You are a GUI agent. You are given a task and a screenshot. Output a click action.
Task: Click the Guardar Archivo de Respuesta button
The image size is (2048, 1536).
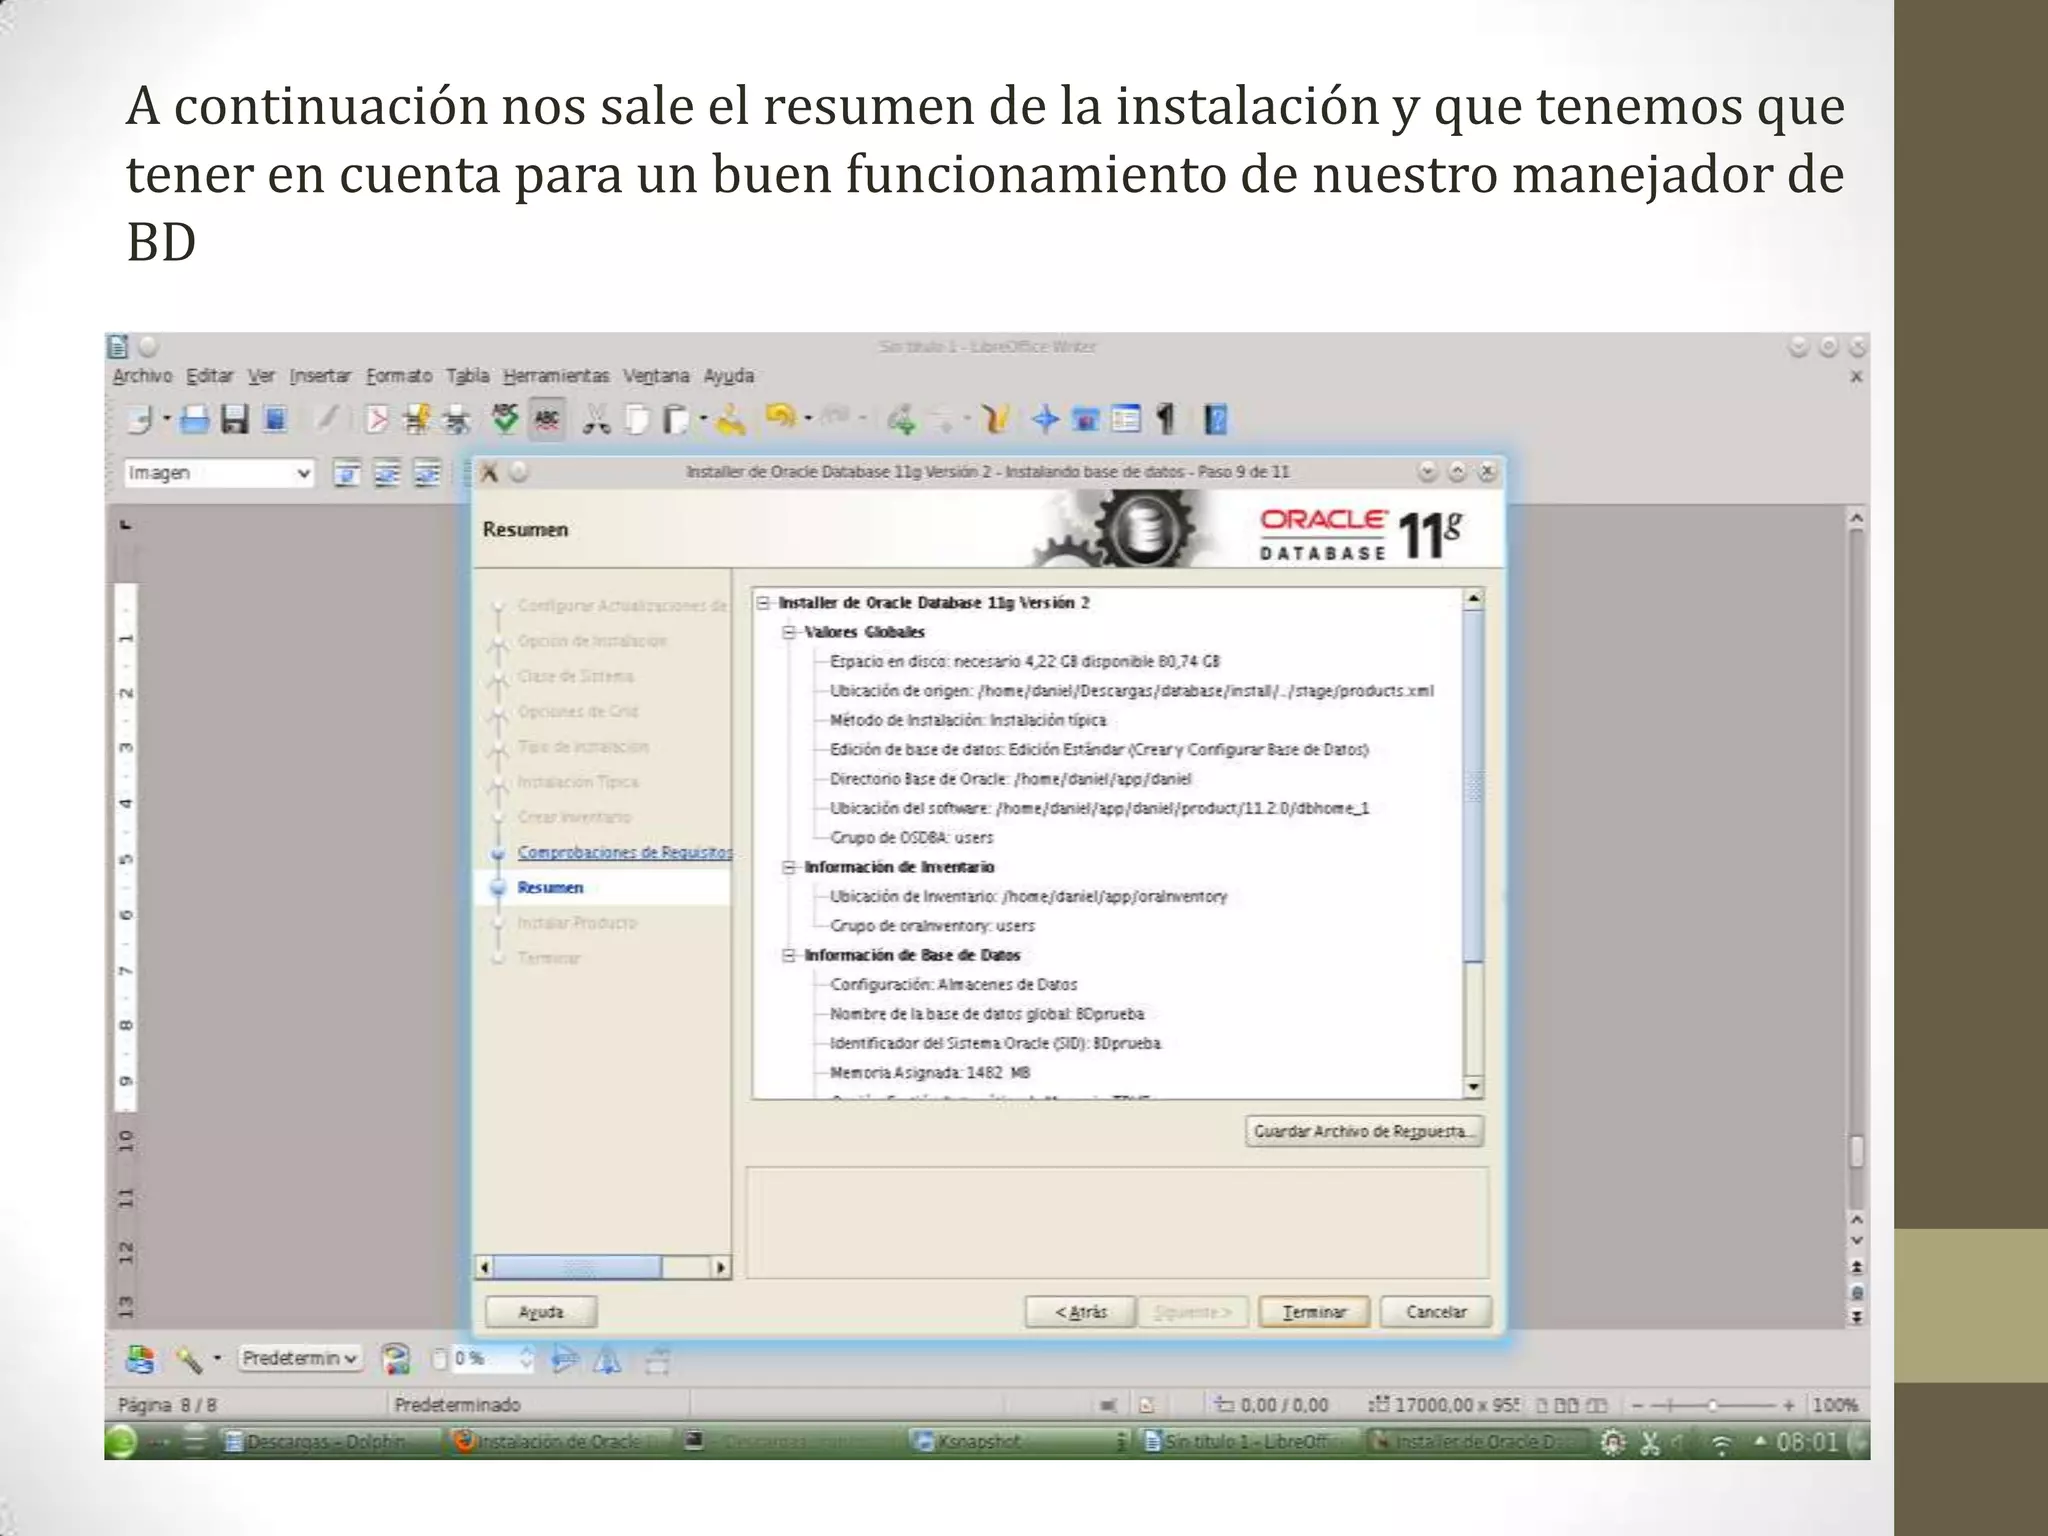pos(1364,1131)
